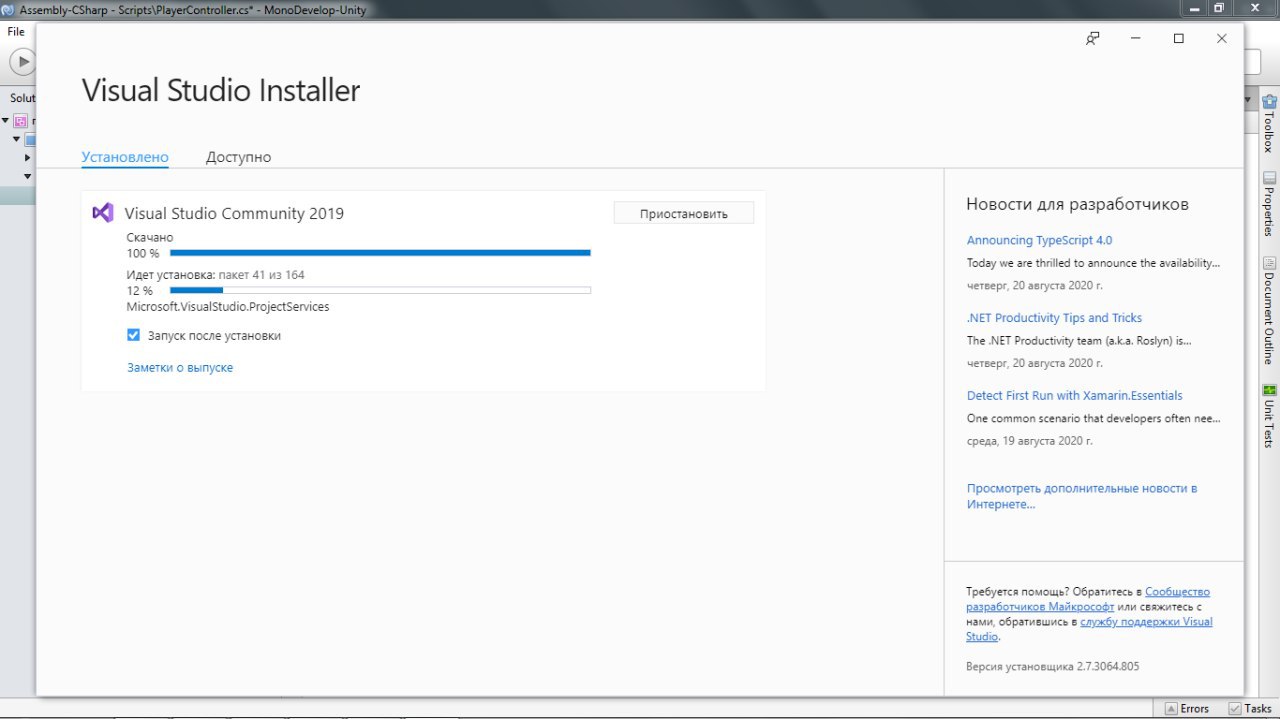The height and width of the screenshot is (719, 1280).
Task: Open 'Detect First Run with Xamarin.Essentials' article
Action: tap(1075, 395)
